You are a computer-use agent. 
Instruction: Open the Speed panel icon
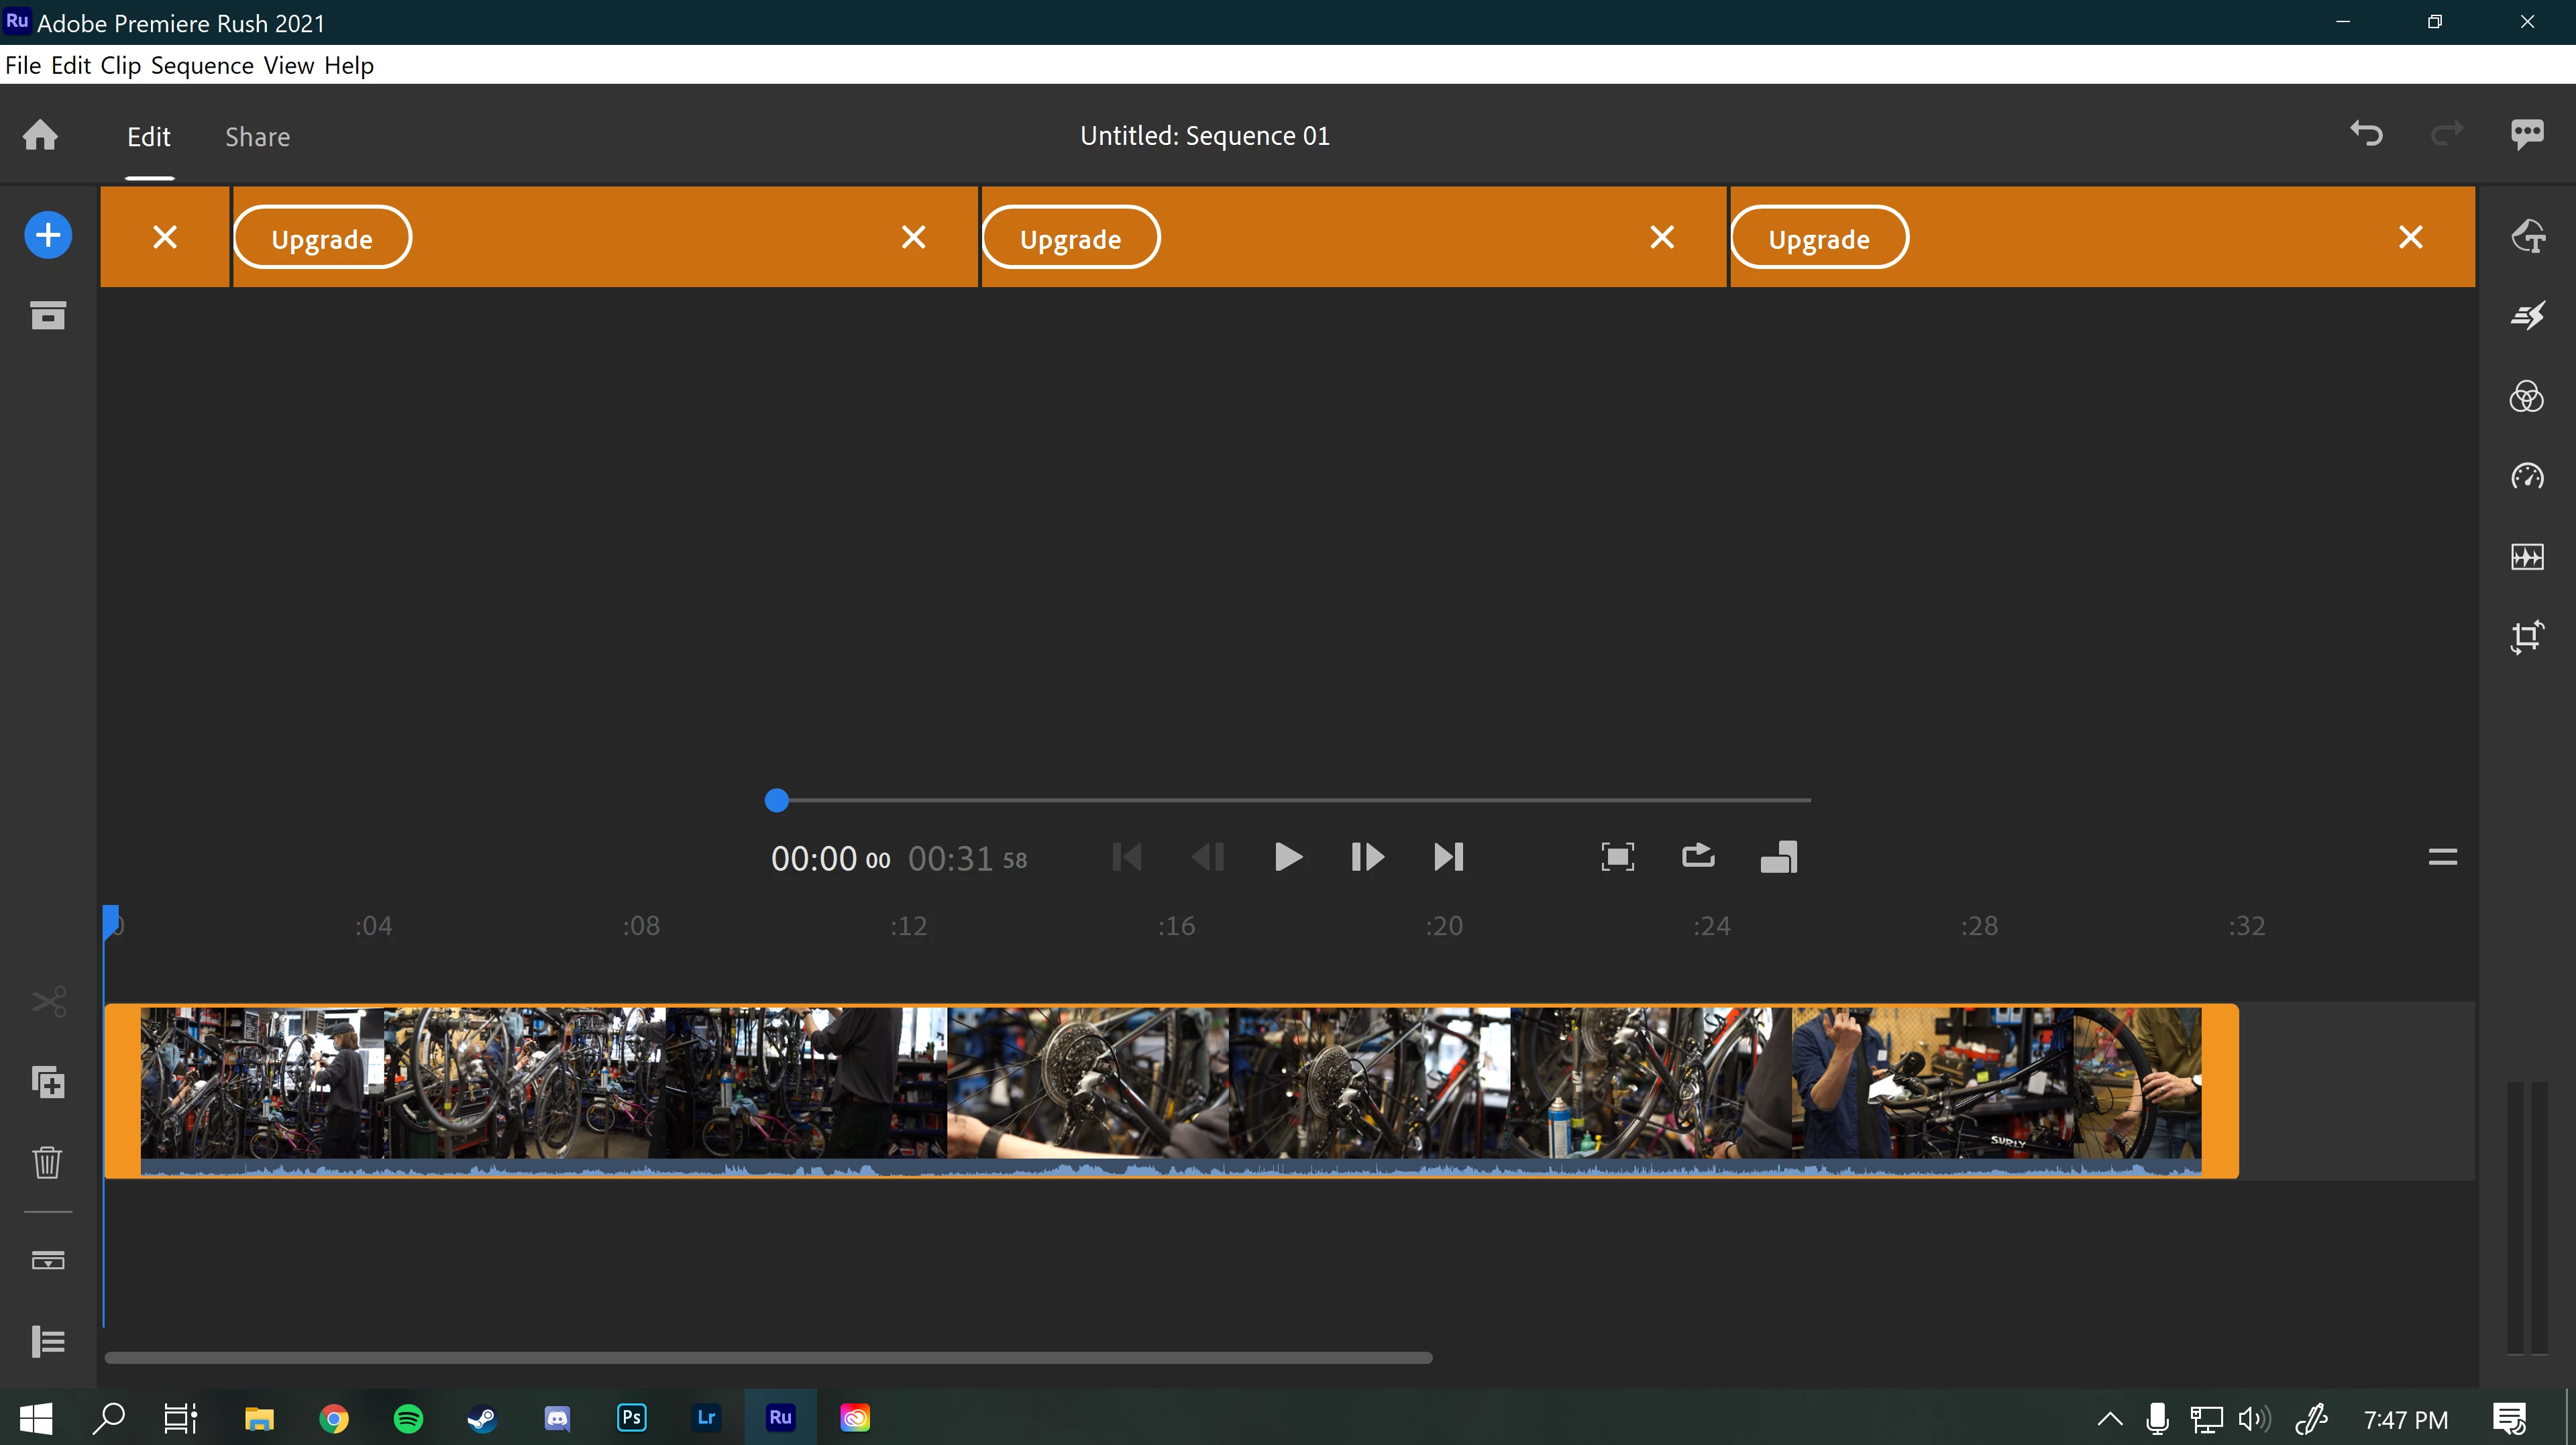tap(2526, 476)
